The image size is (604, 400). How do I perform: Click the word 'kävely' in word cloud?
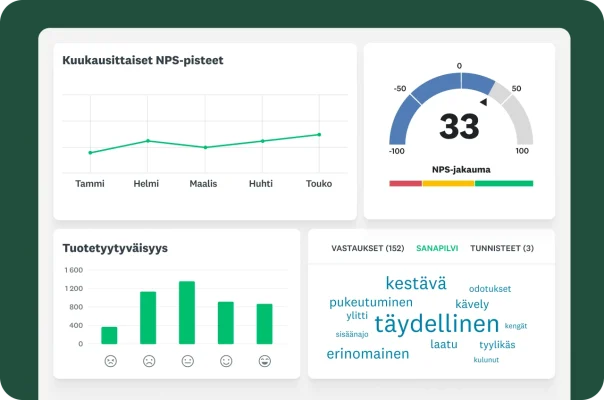pos(472,304)
